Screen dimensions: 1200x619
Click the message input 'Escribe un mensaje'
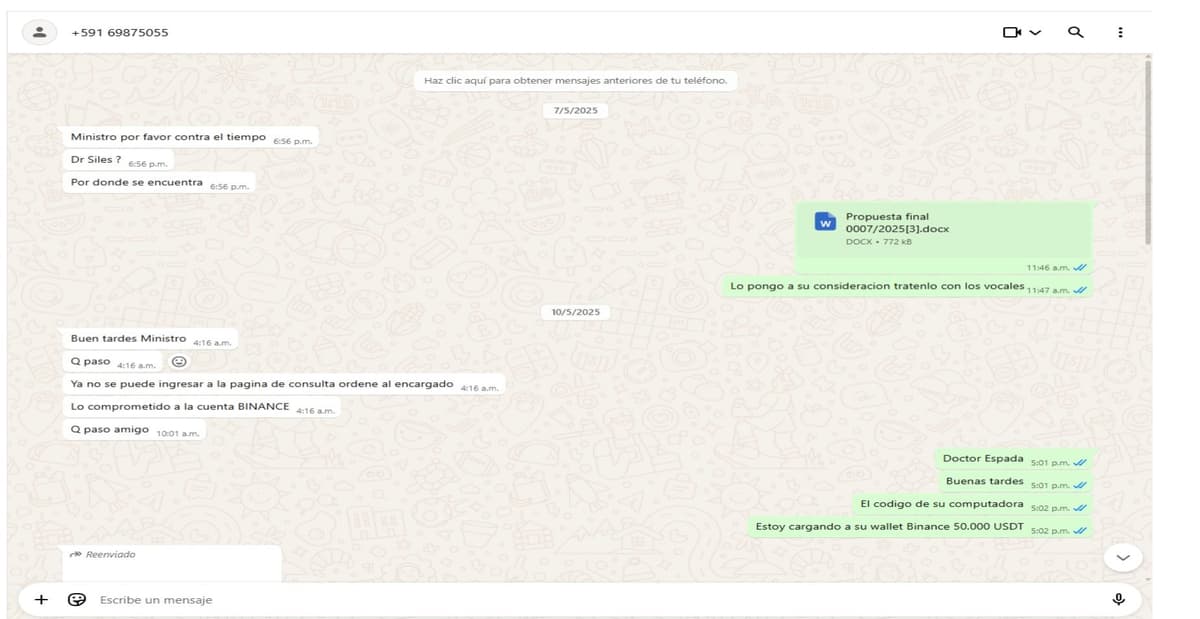click(x=300, y=599)
